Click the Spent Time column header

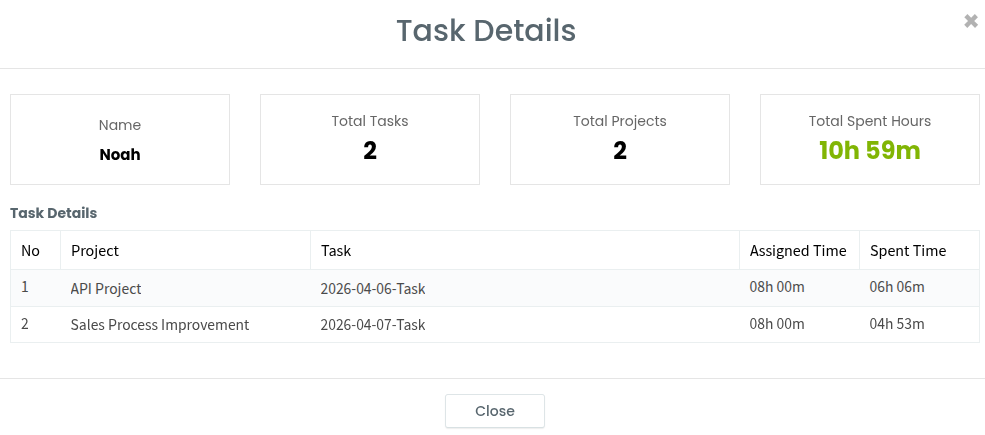click(908, 251)
